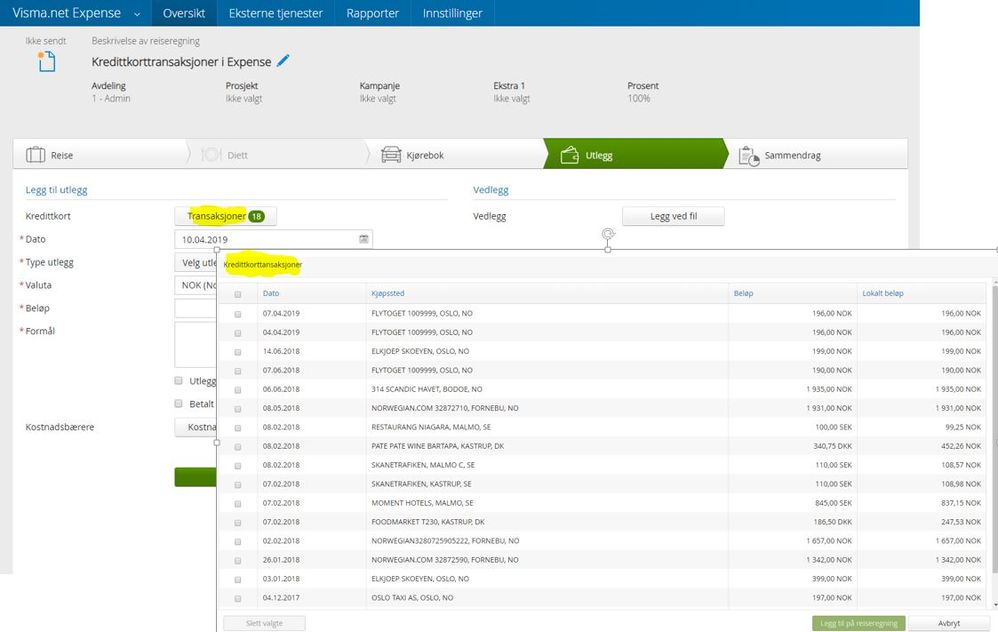Select the Diett plate step icon
Image resolution: width=998 pixels, height=632 pixels.
click(211, 155)
